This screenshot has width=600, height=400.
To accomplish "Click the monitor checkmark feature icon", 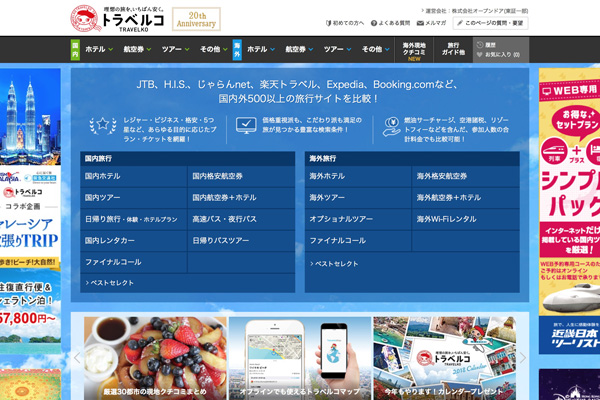I will click(246, 125).
